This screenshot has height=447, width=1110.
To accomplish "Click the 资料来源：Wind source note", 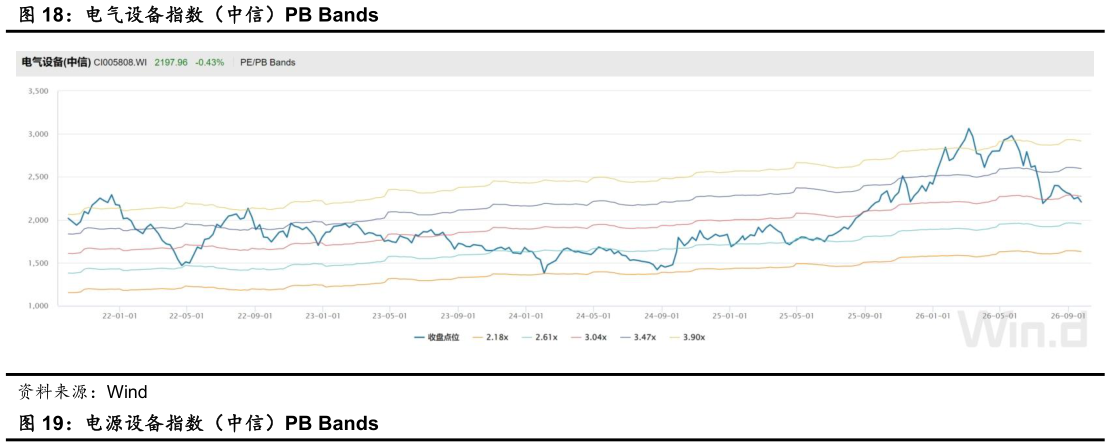I will pos(83,392).
